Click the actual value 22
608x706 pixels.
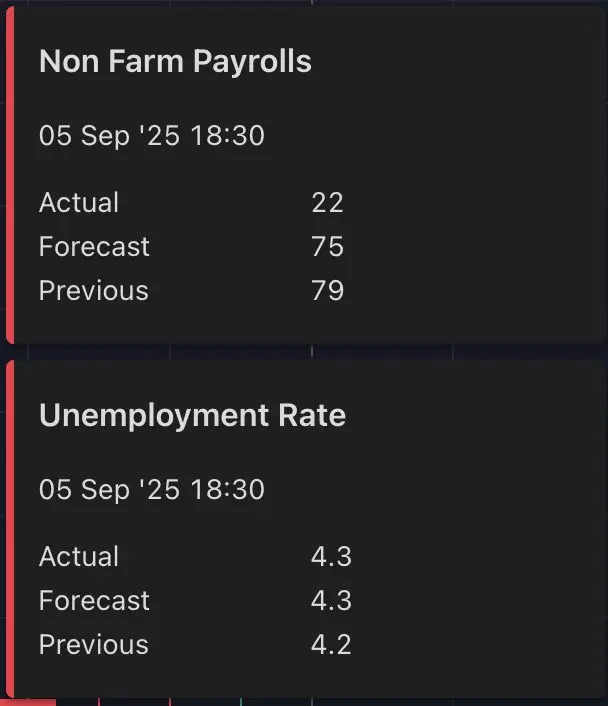point(327,203)
